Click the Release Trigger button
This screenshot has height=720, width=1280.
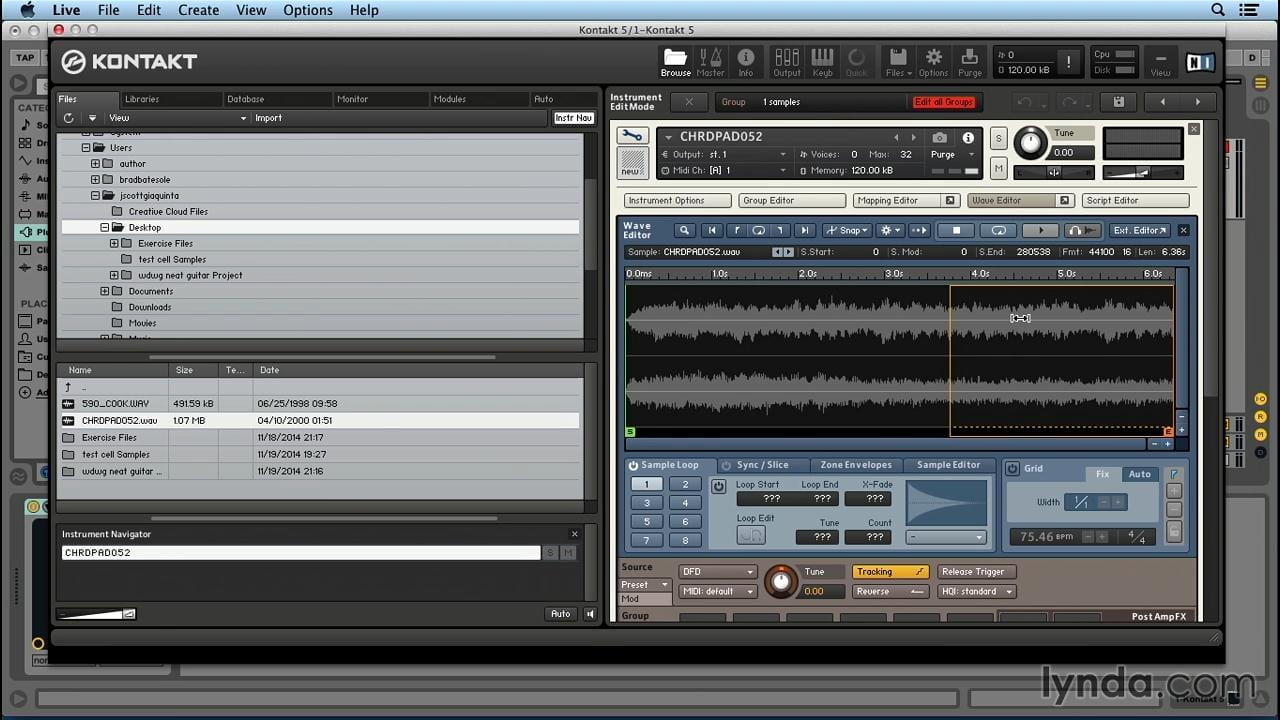[977, 572]
